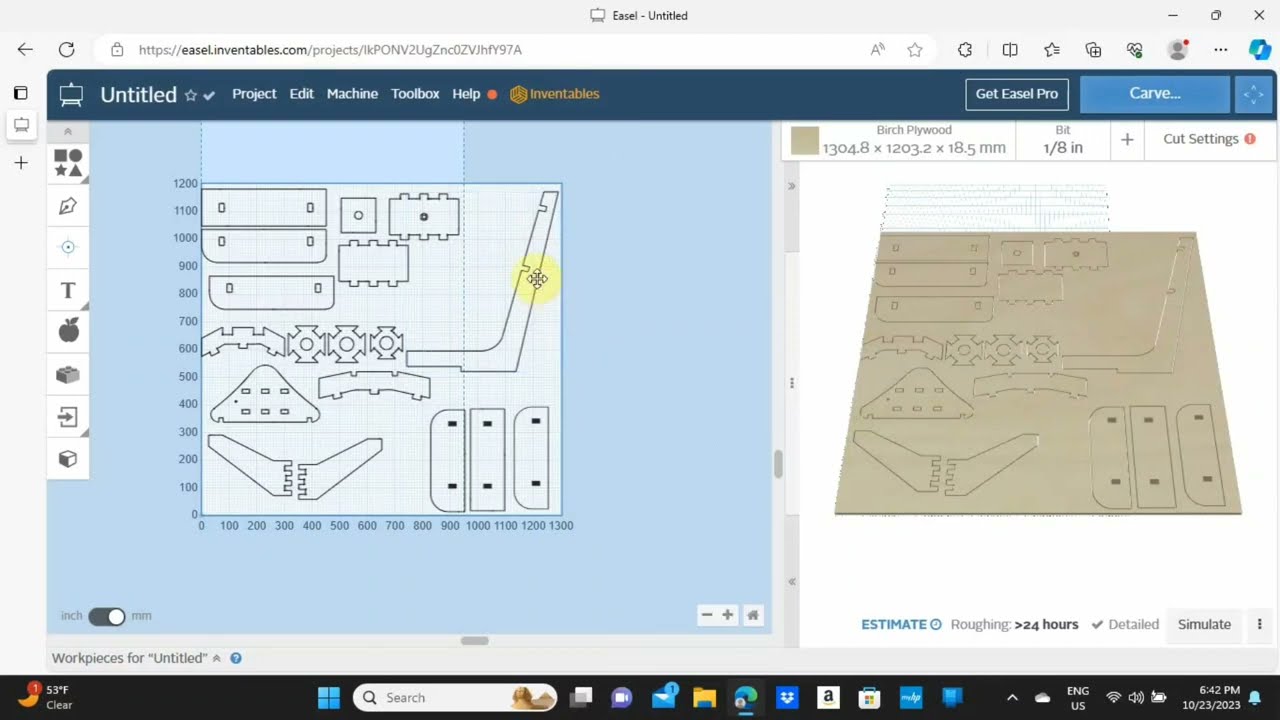Select the Text tool
This screenshot has width=1280, height=720.
tap(68, 290)
